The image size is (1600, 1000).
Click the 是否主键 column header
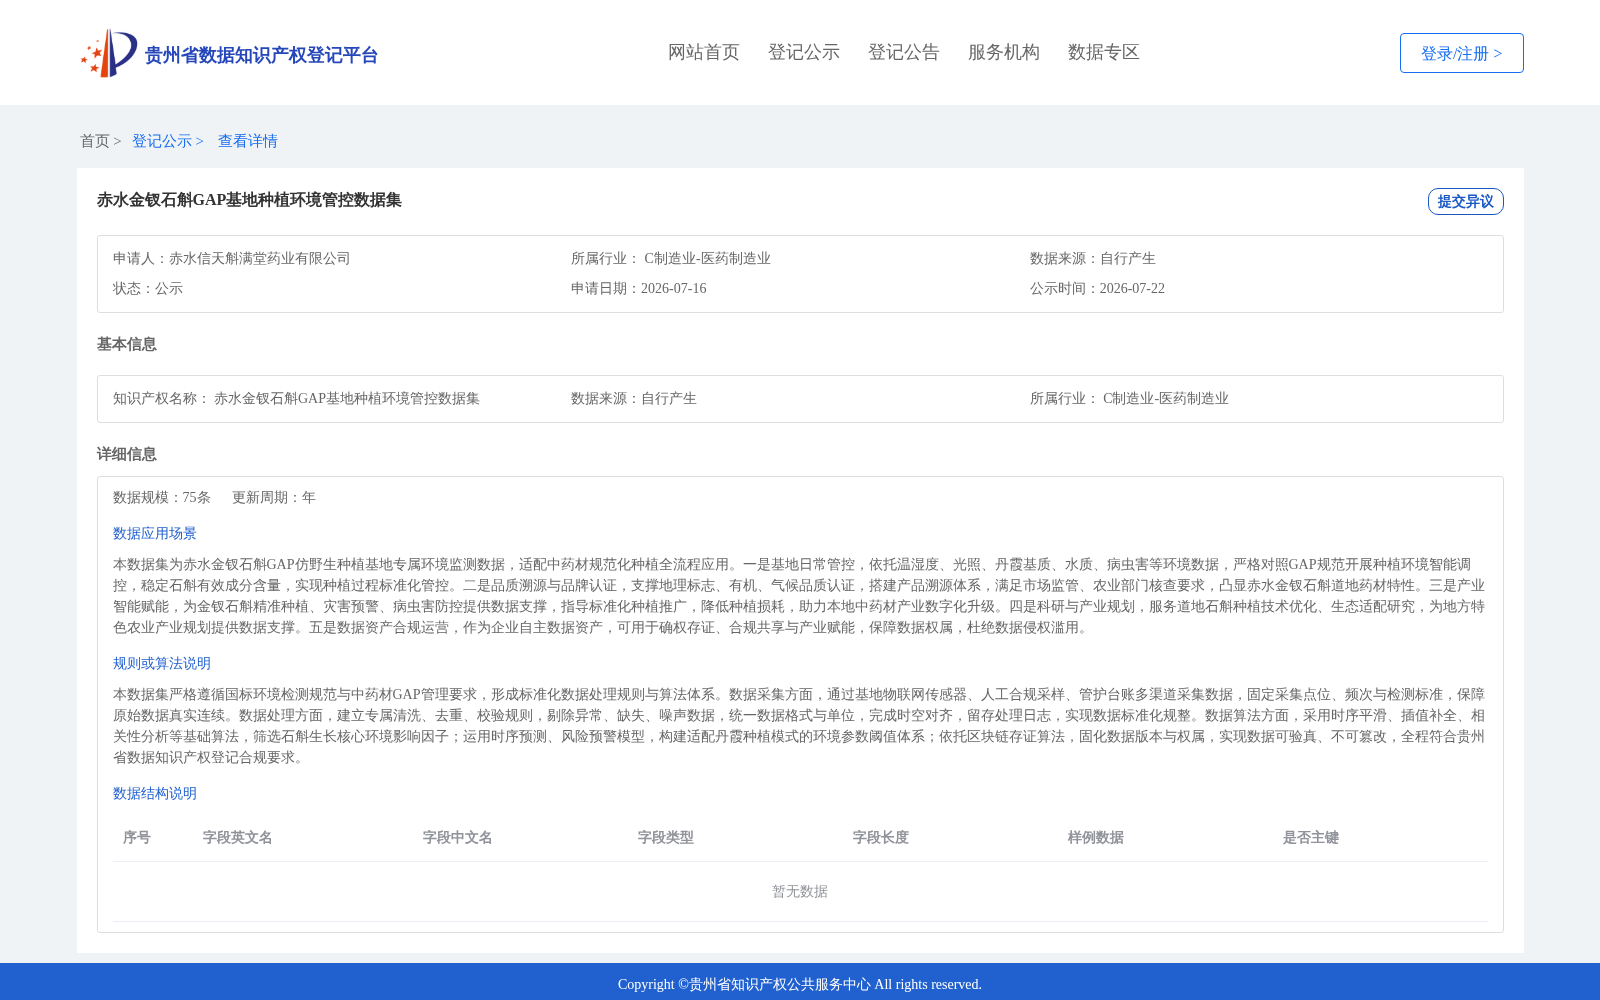click(1311, 837)
